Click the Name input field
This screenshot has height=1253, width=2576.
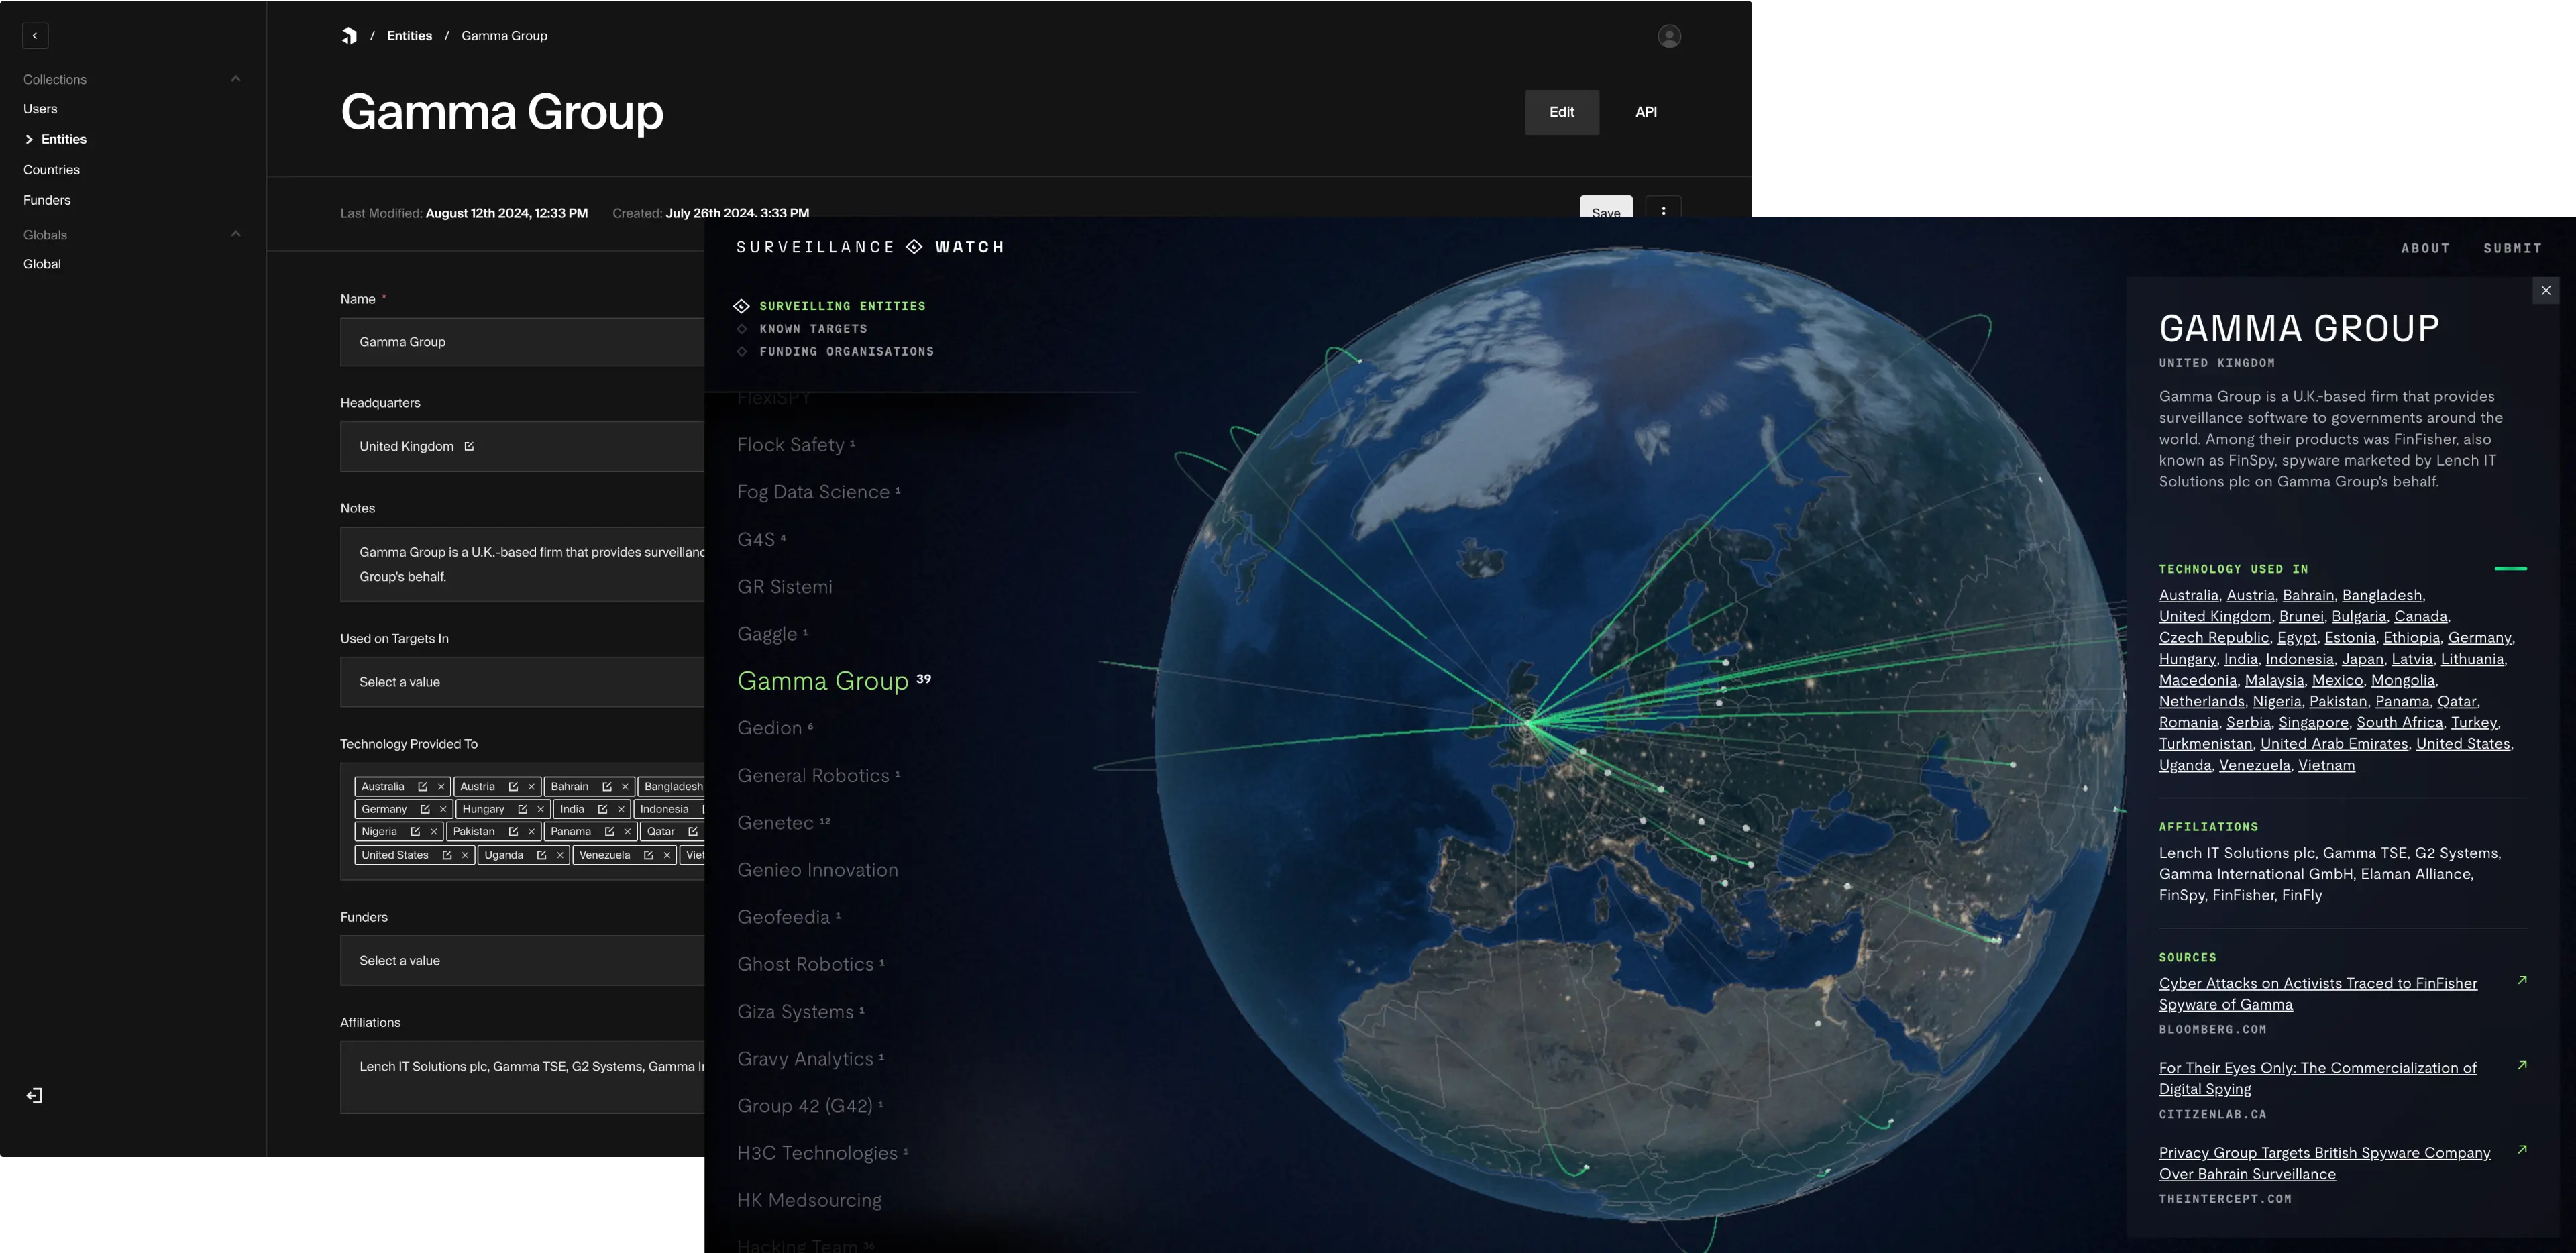522,342
